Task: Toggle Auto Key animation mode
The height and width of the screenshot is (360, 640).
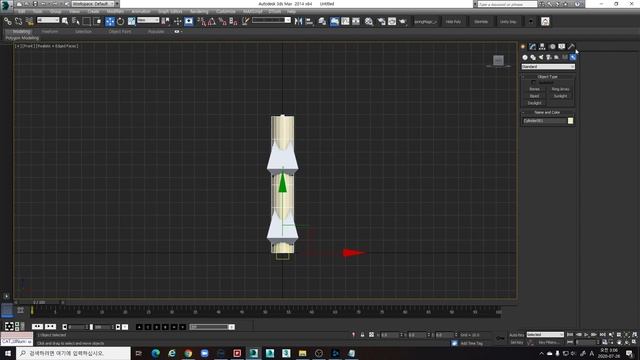Action: (517, 335)
